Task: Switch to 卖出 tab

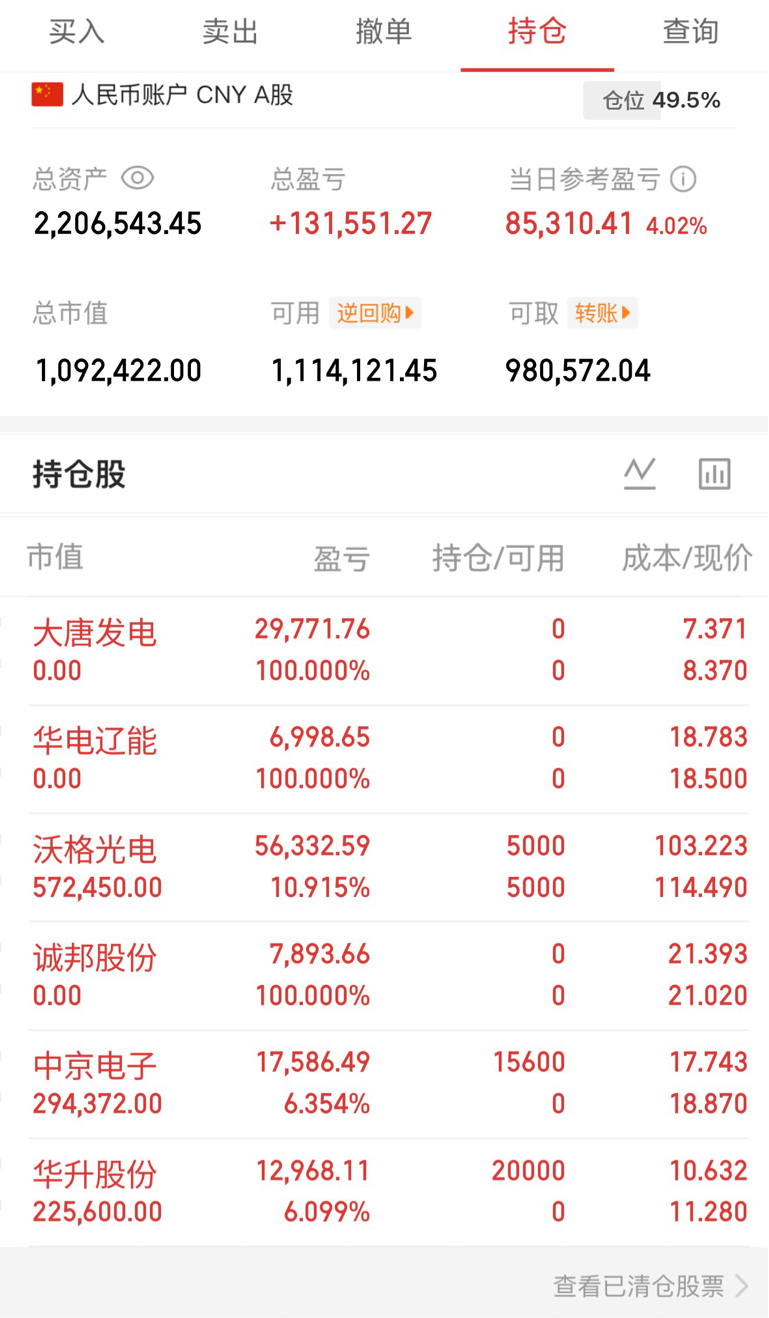Action: (x=230, y=32)
